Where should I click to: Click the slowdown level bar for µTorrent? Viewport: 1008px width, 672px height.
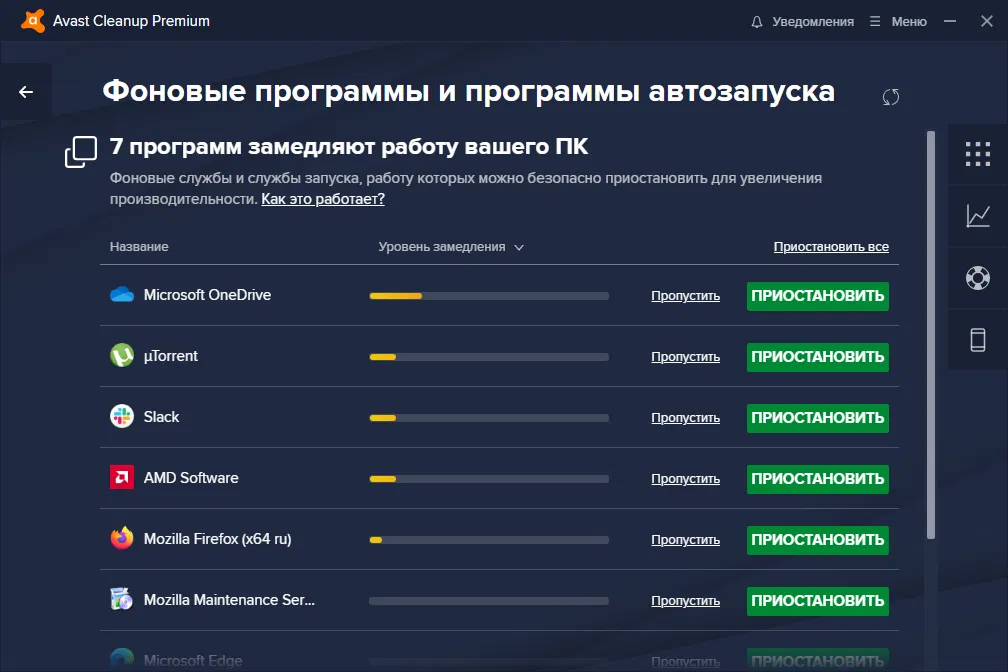[488, 356]
